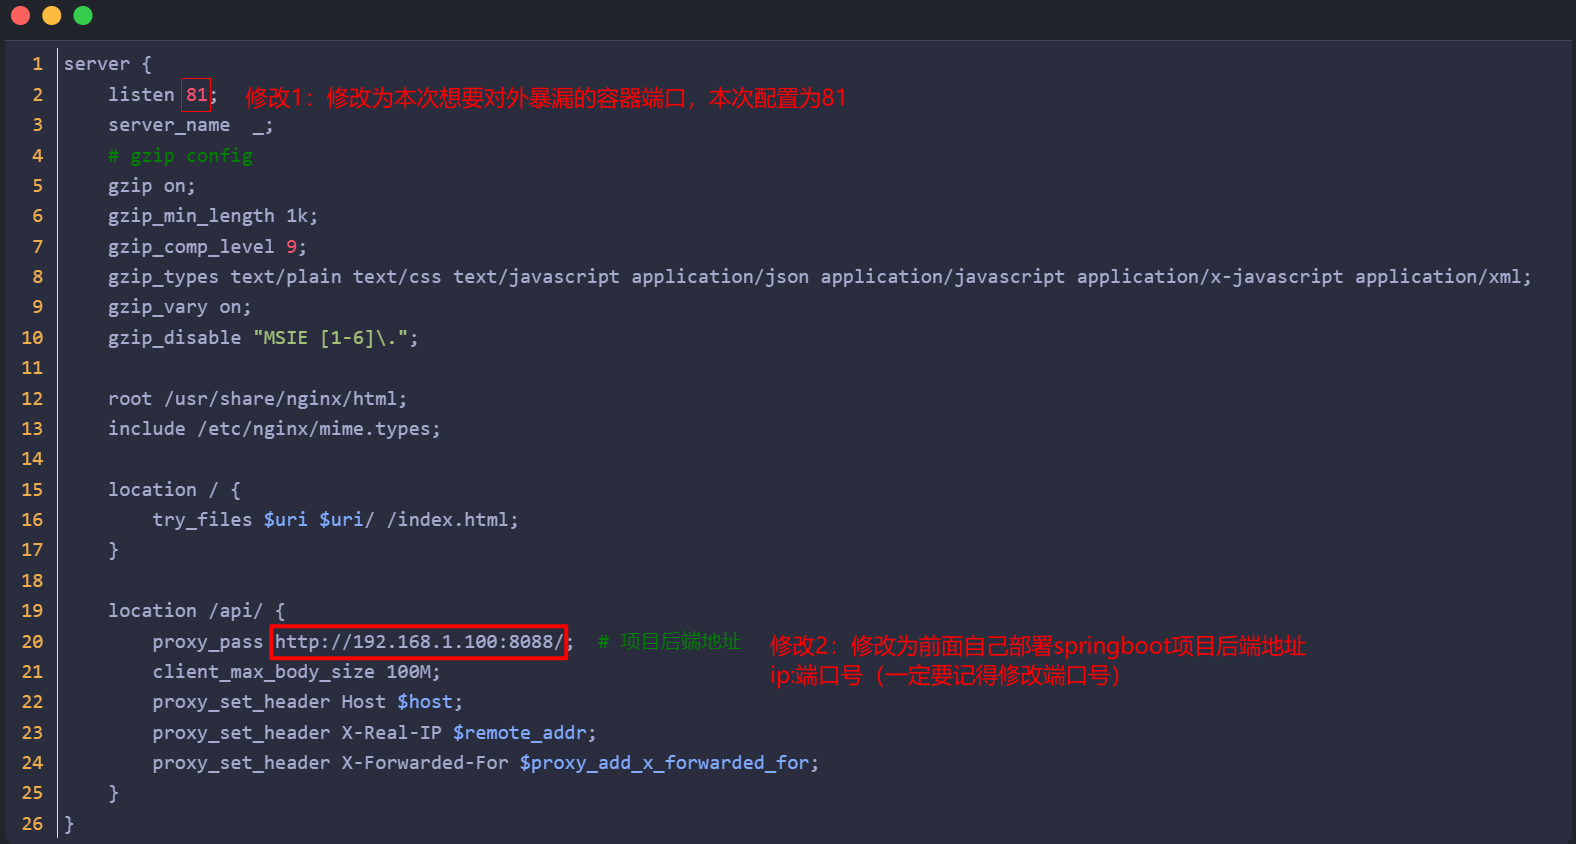
Task: Click line number 11 in the gutter
Action: point(32,368)
